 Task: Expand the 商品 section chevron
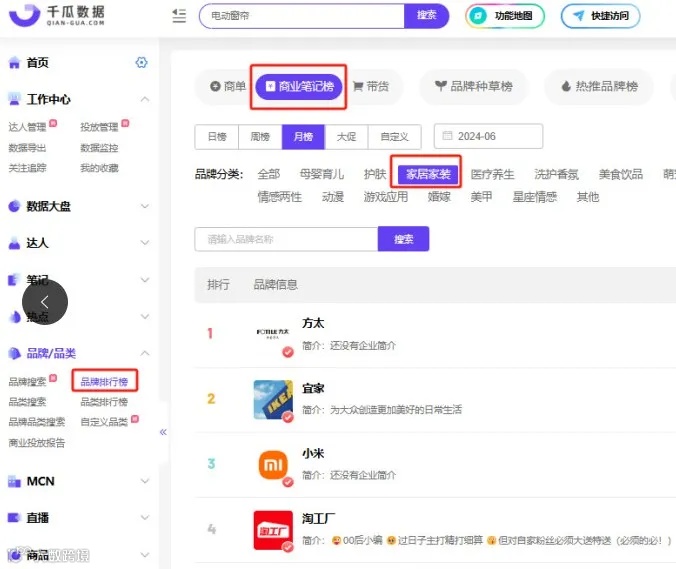[x=145, y=555]
